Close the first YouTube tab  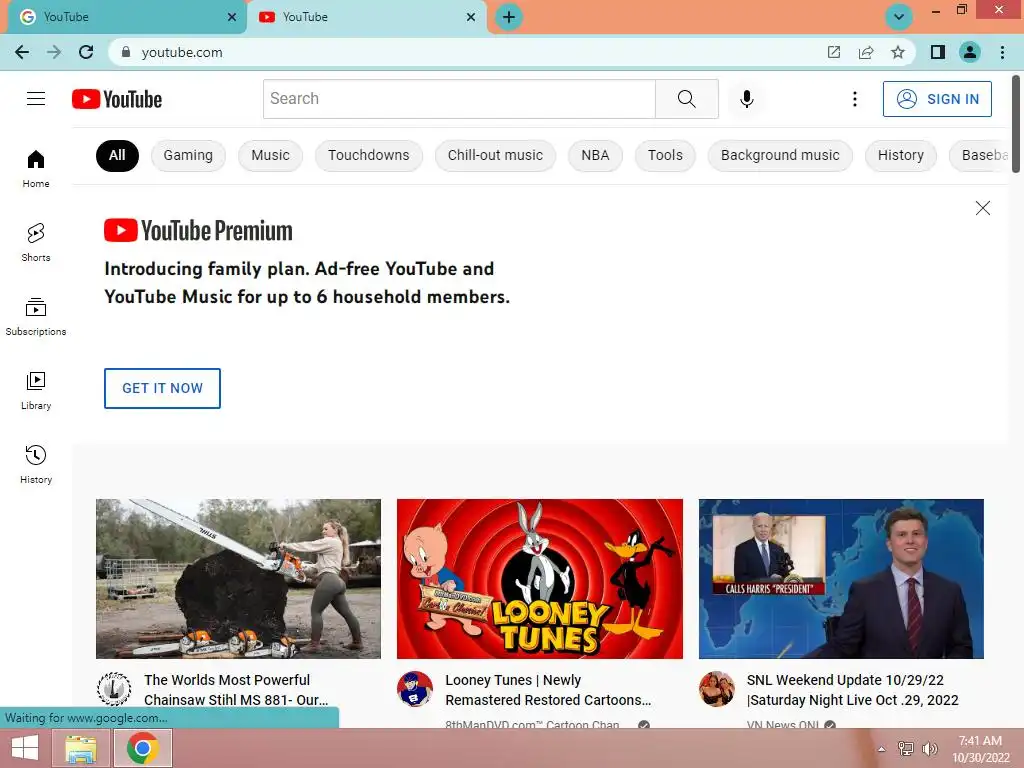click(x=232, y=17)
